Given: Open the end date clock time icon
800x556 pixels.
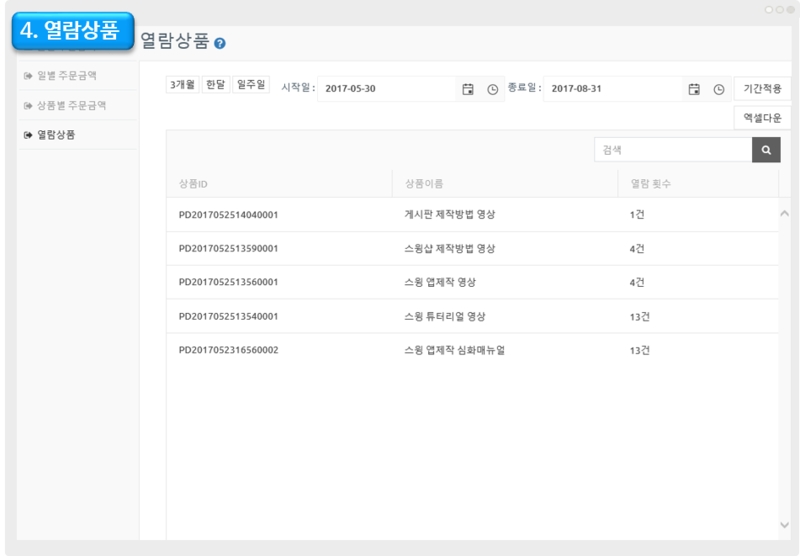Looking at the screenshot, I should pos(718,89).
